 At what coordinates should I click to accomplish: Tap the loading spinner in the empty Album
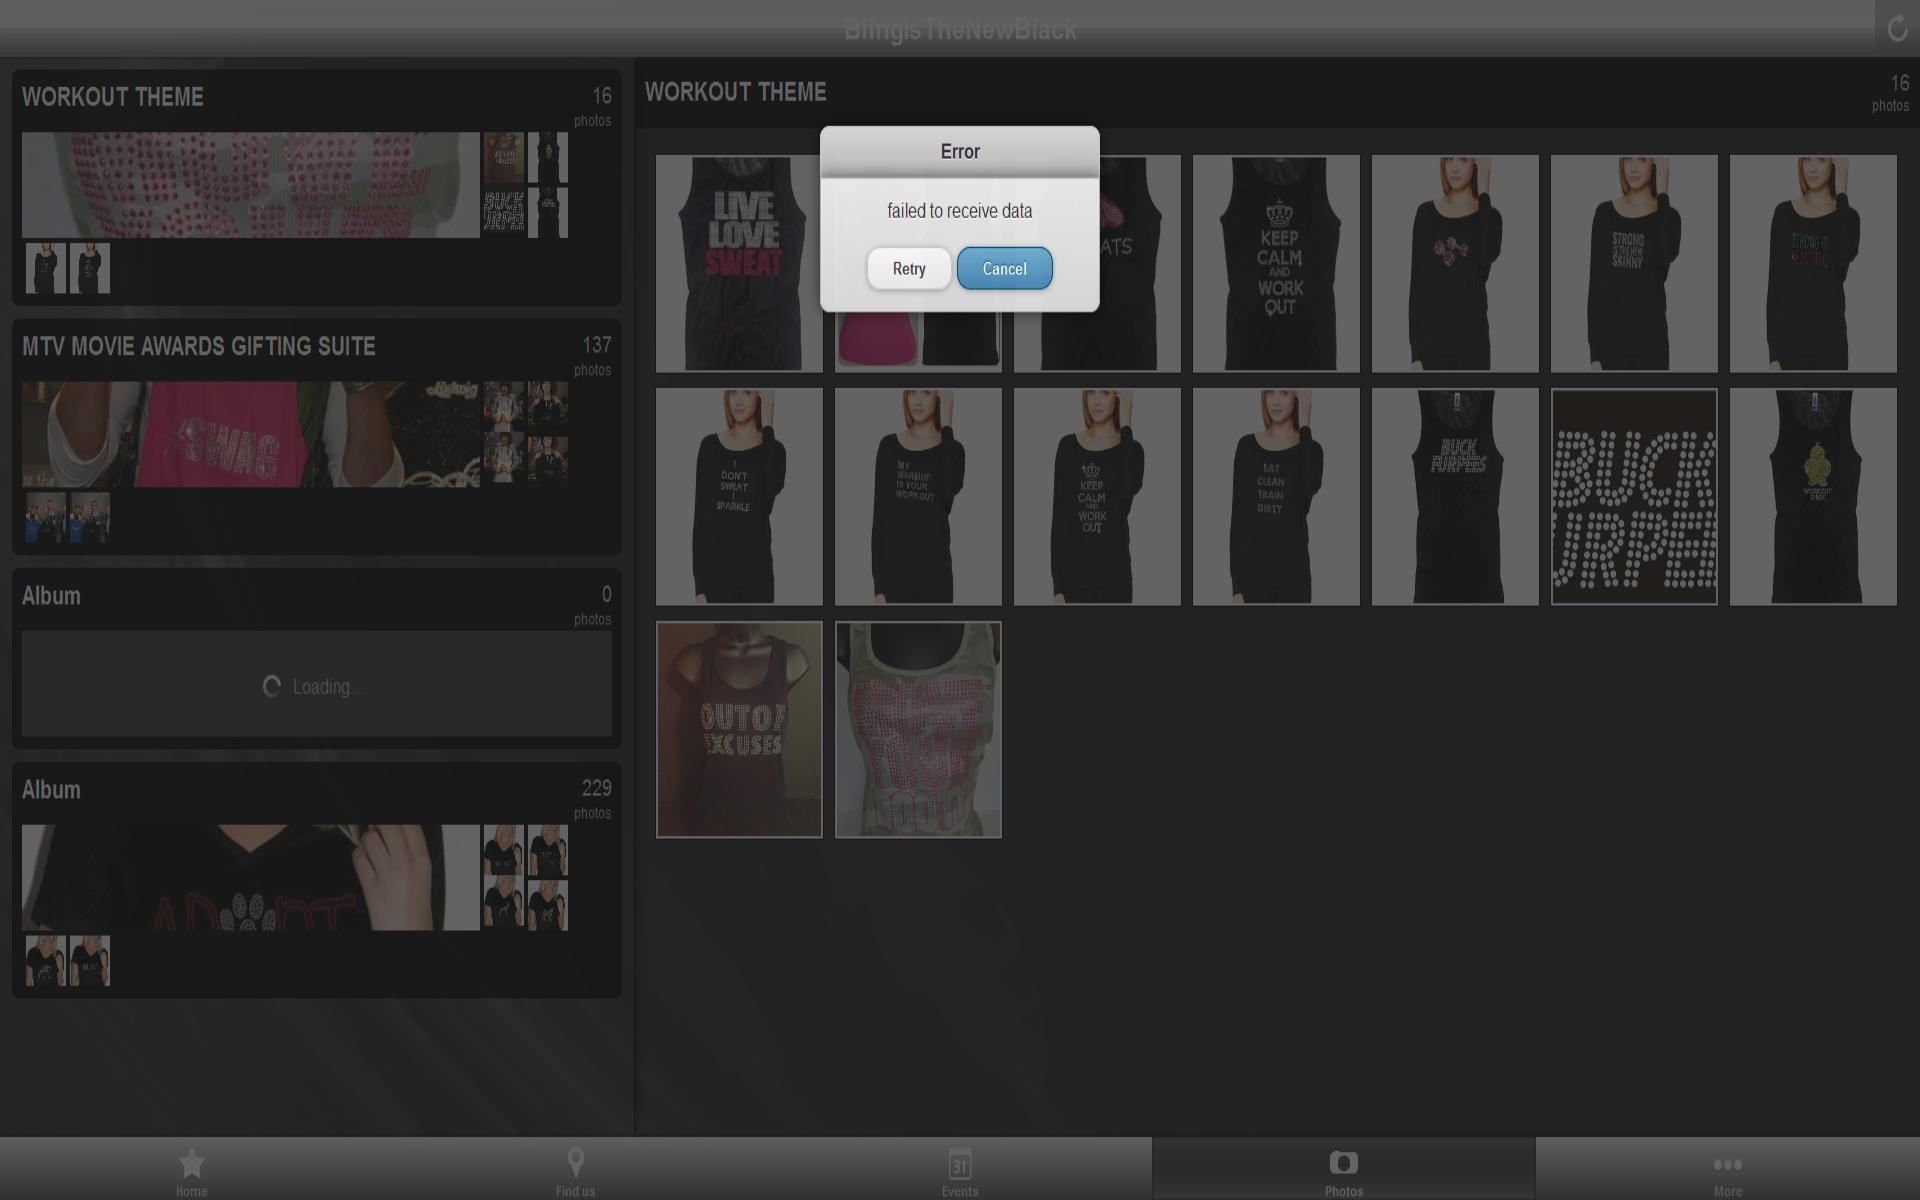point(271,685)
